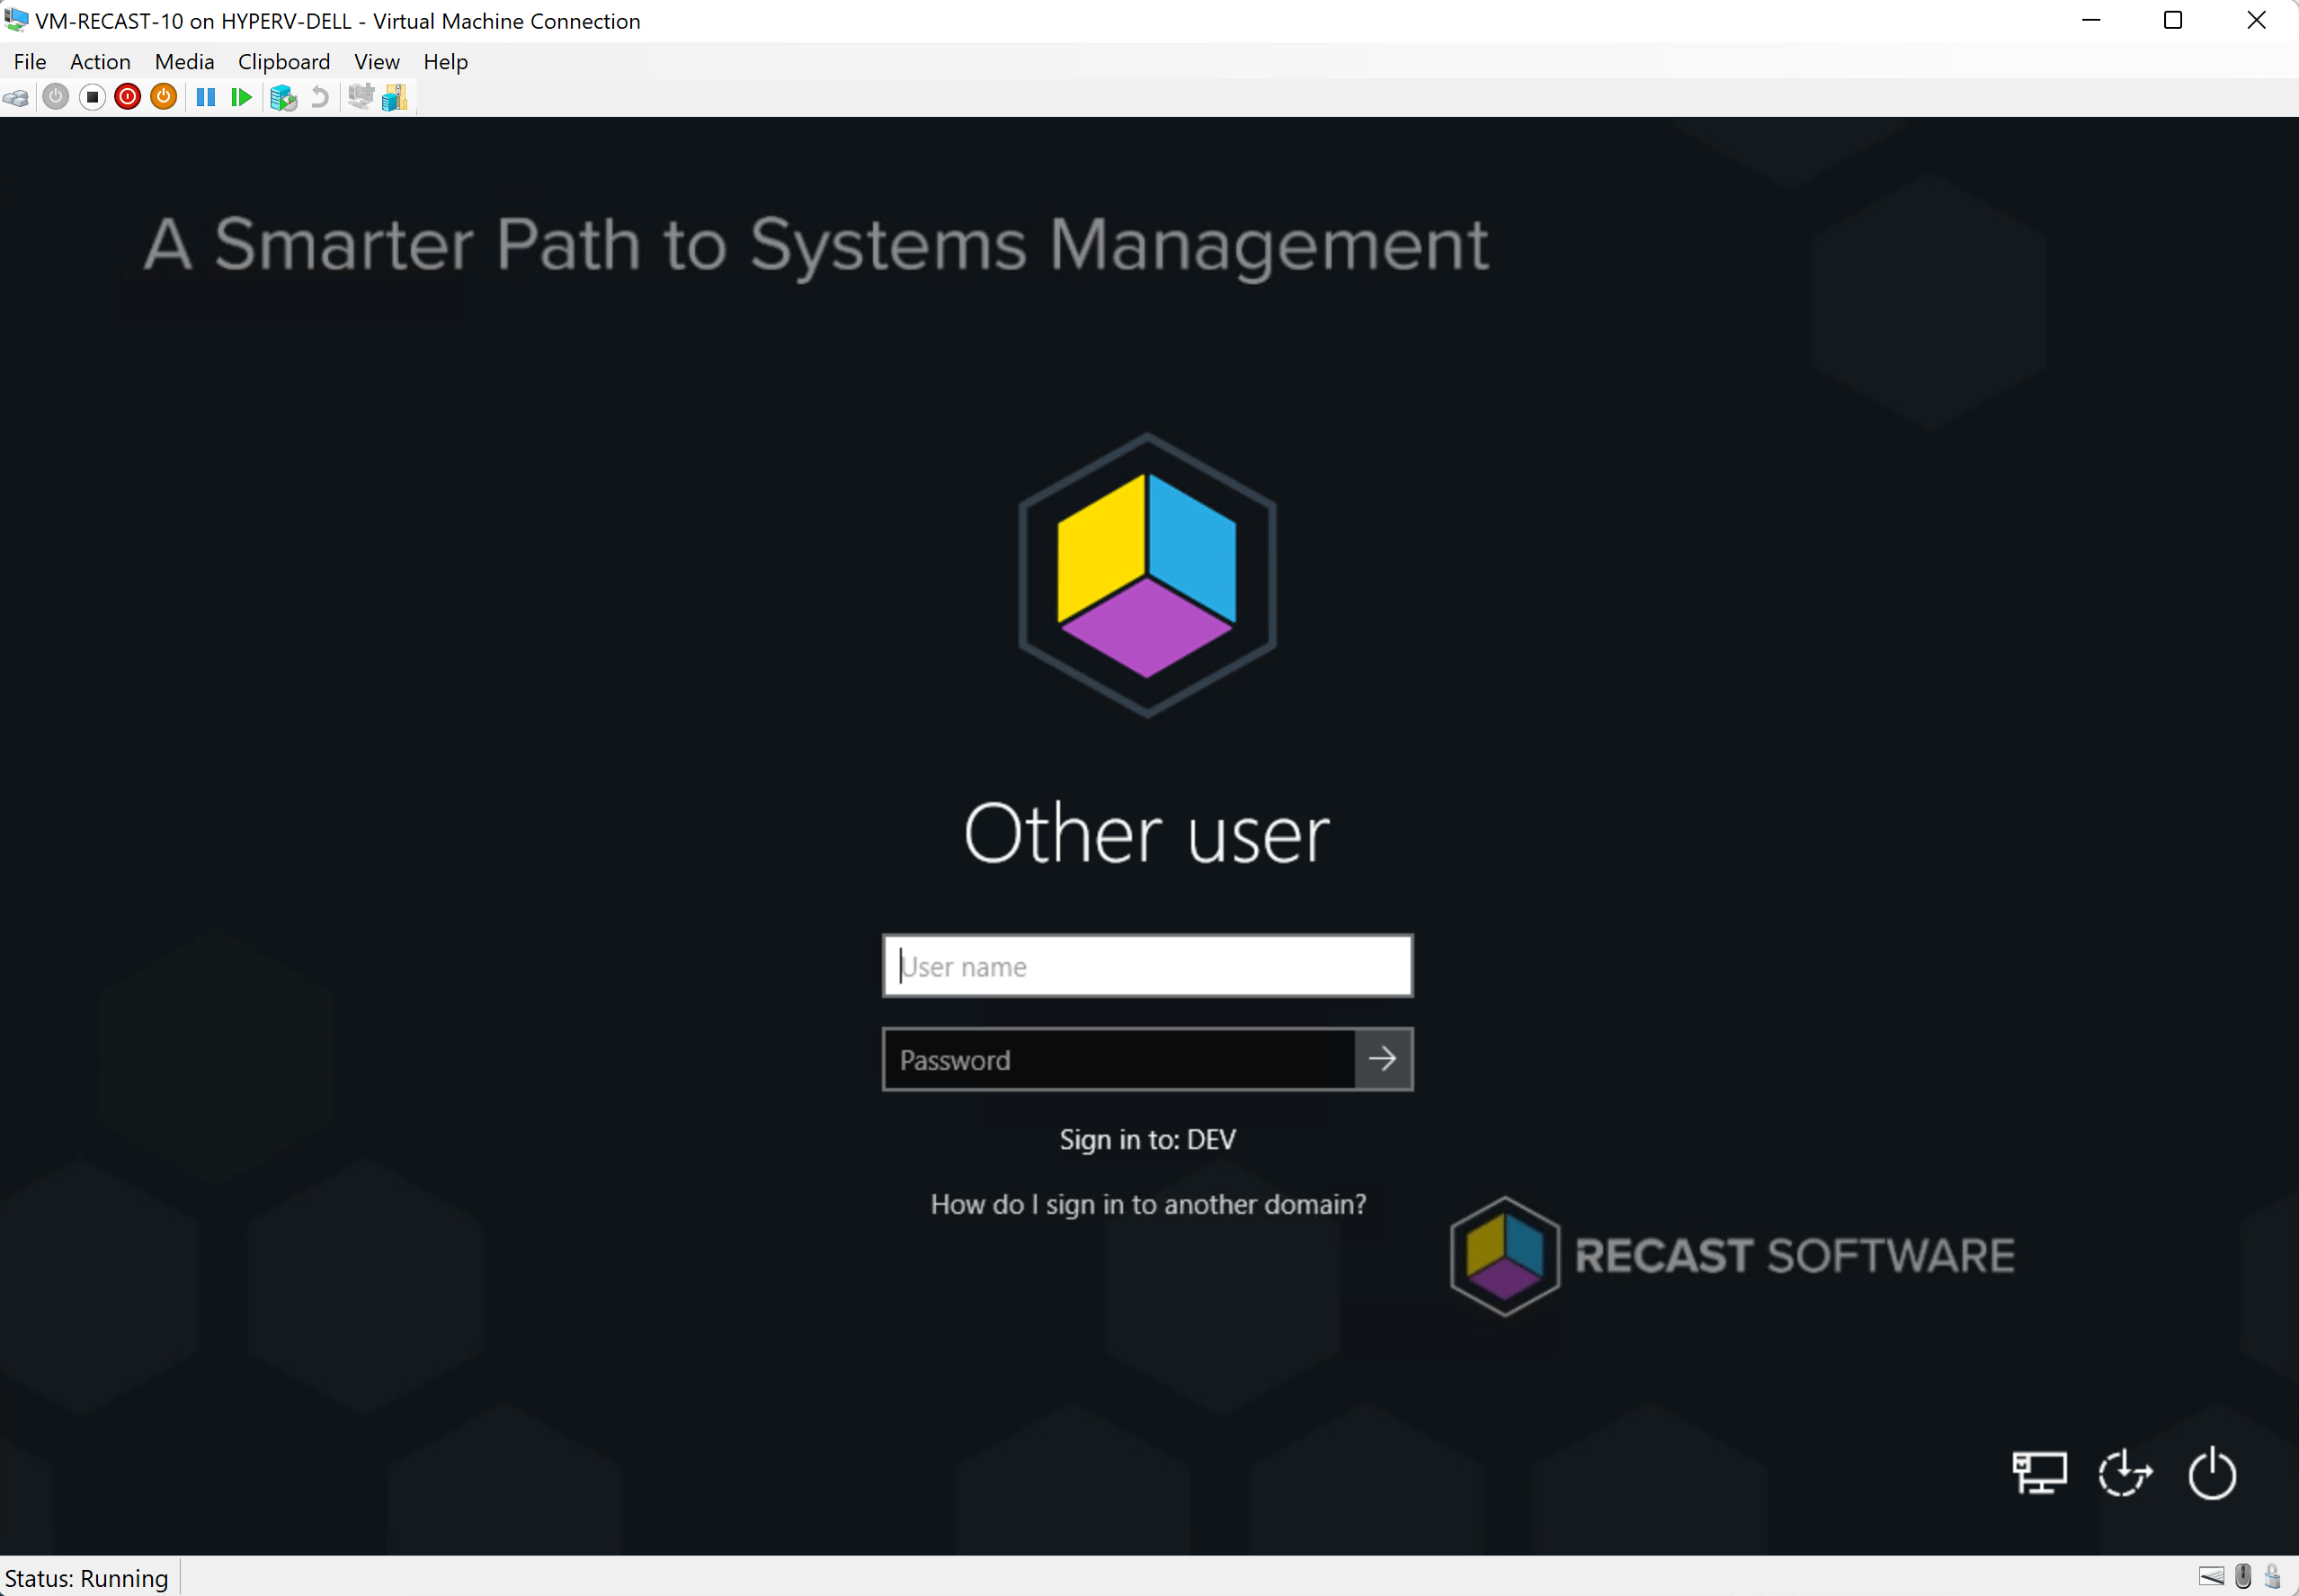The width and height of the screenshot is (2299, 1596).
Task: Click the green Reset play icon
Action: pyautogui.click(x=241, y=97)
